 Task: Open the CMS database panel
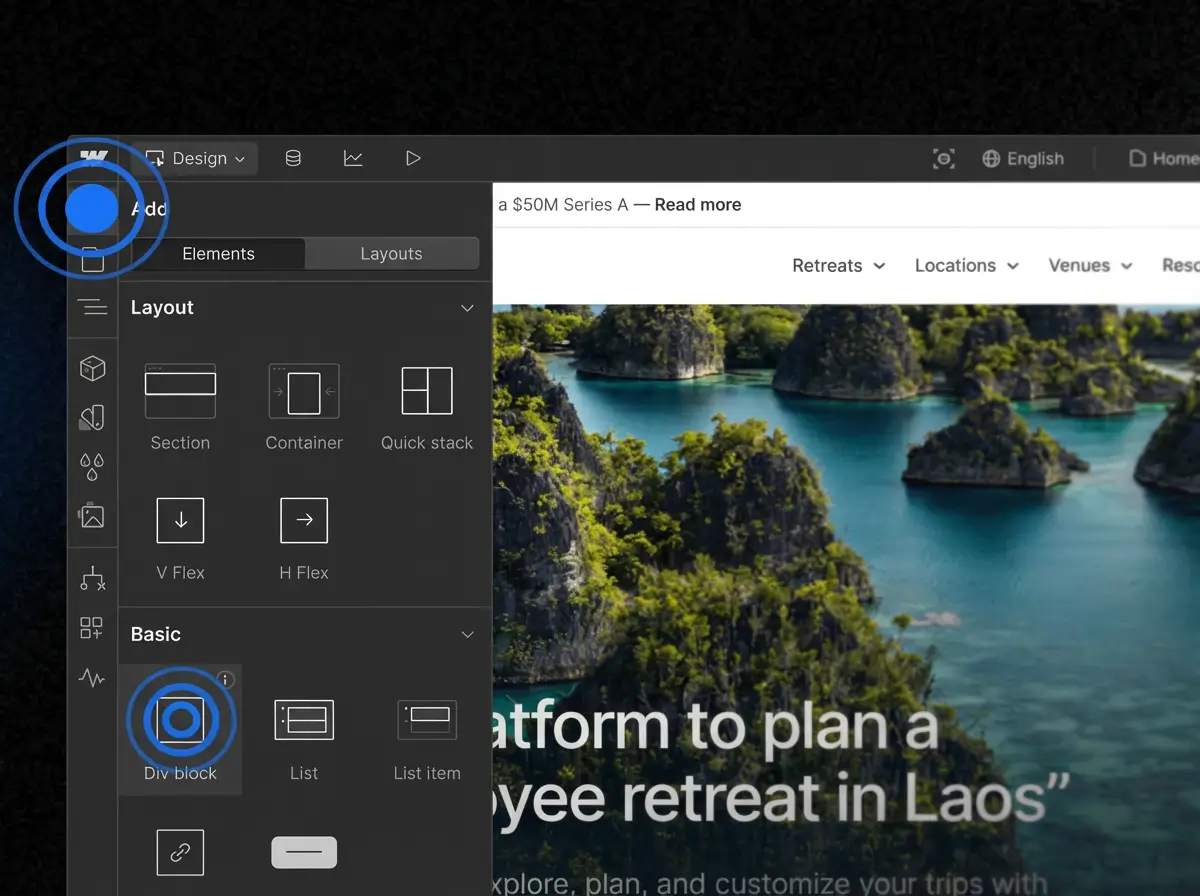point(293,158)
